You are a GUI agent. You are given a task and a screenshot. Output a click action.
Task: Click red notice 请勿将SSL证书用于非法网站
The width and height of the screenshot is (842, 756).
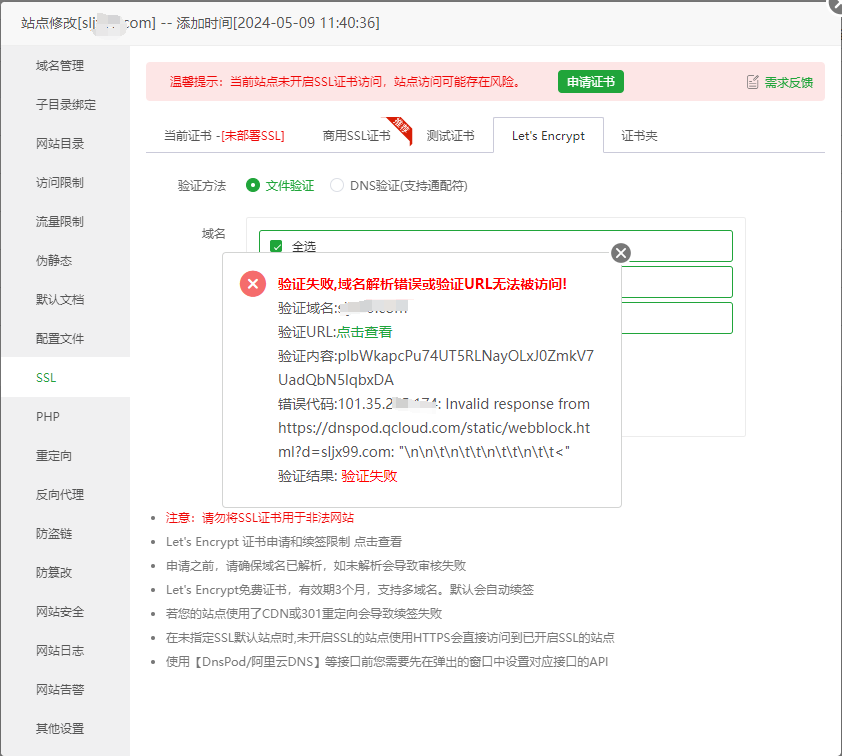pos(260,518)
